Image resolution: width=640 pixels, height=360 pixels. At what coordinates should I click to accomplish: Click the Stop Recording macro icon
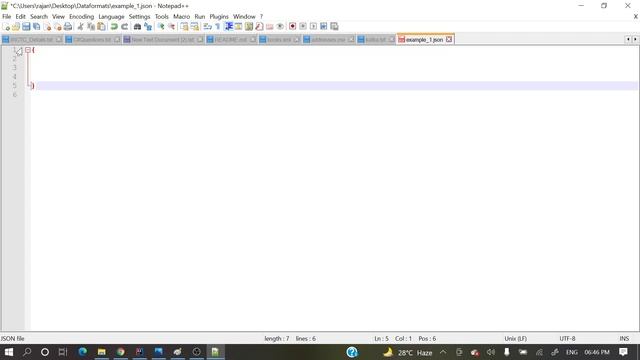pos(303,27)
